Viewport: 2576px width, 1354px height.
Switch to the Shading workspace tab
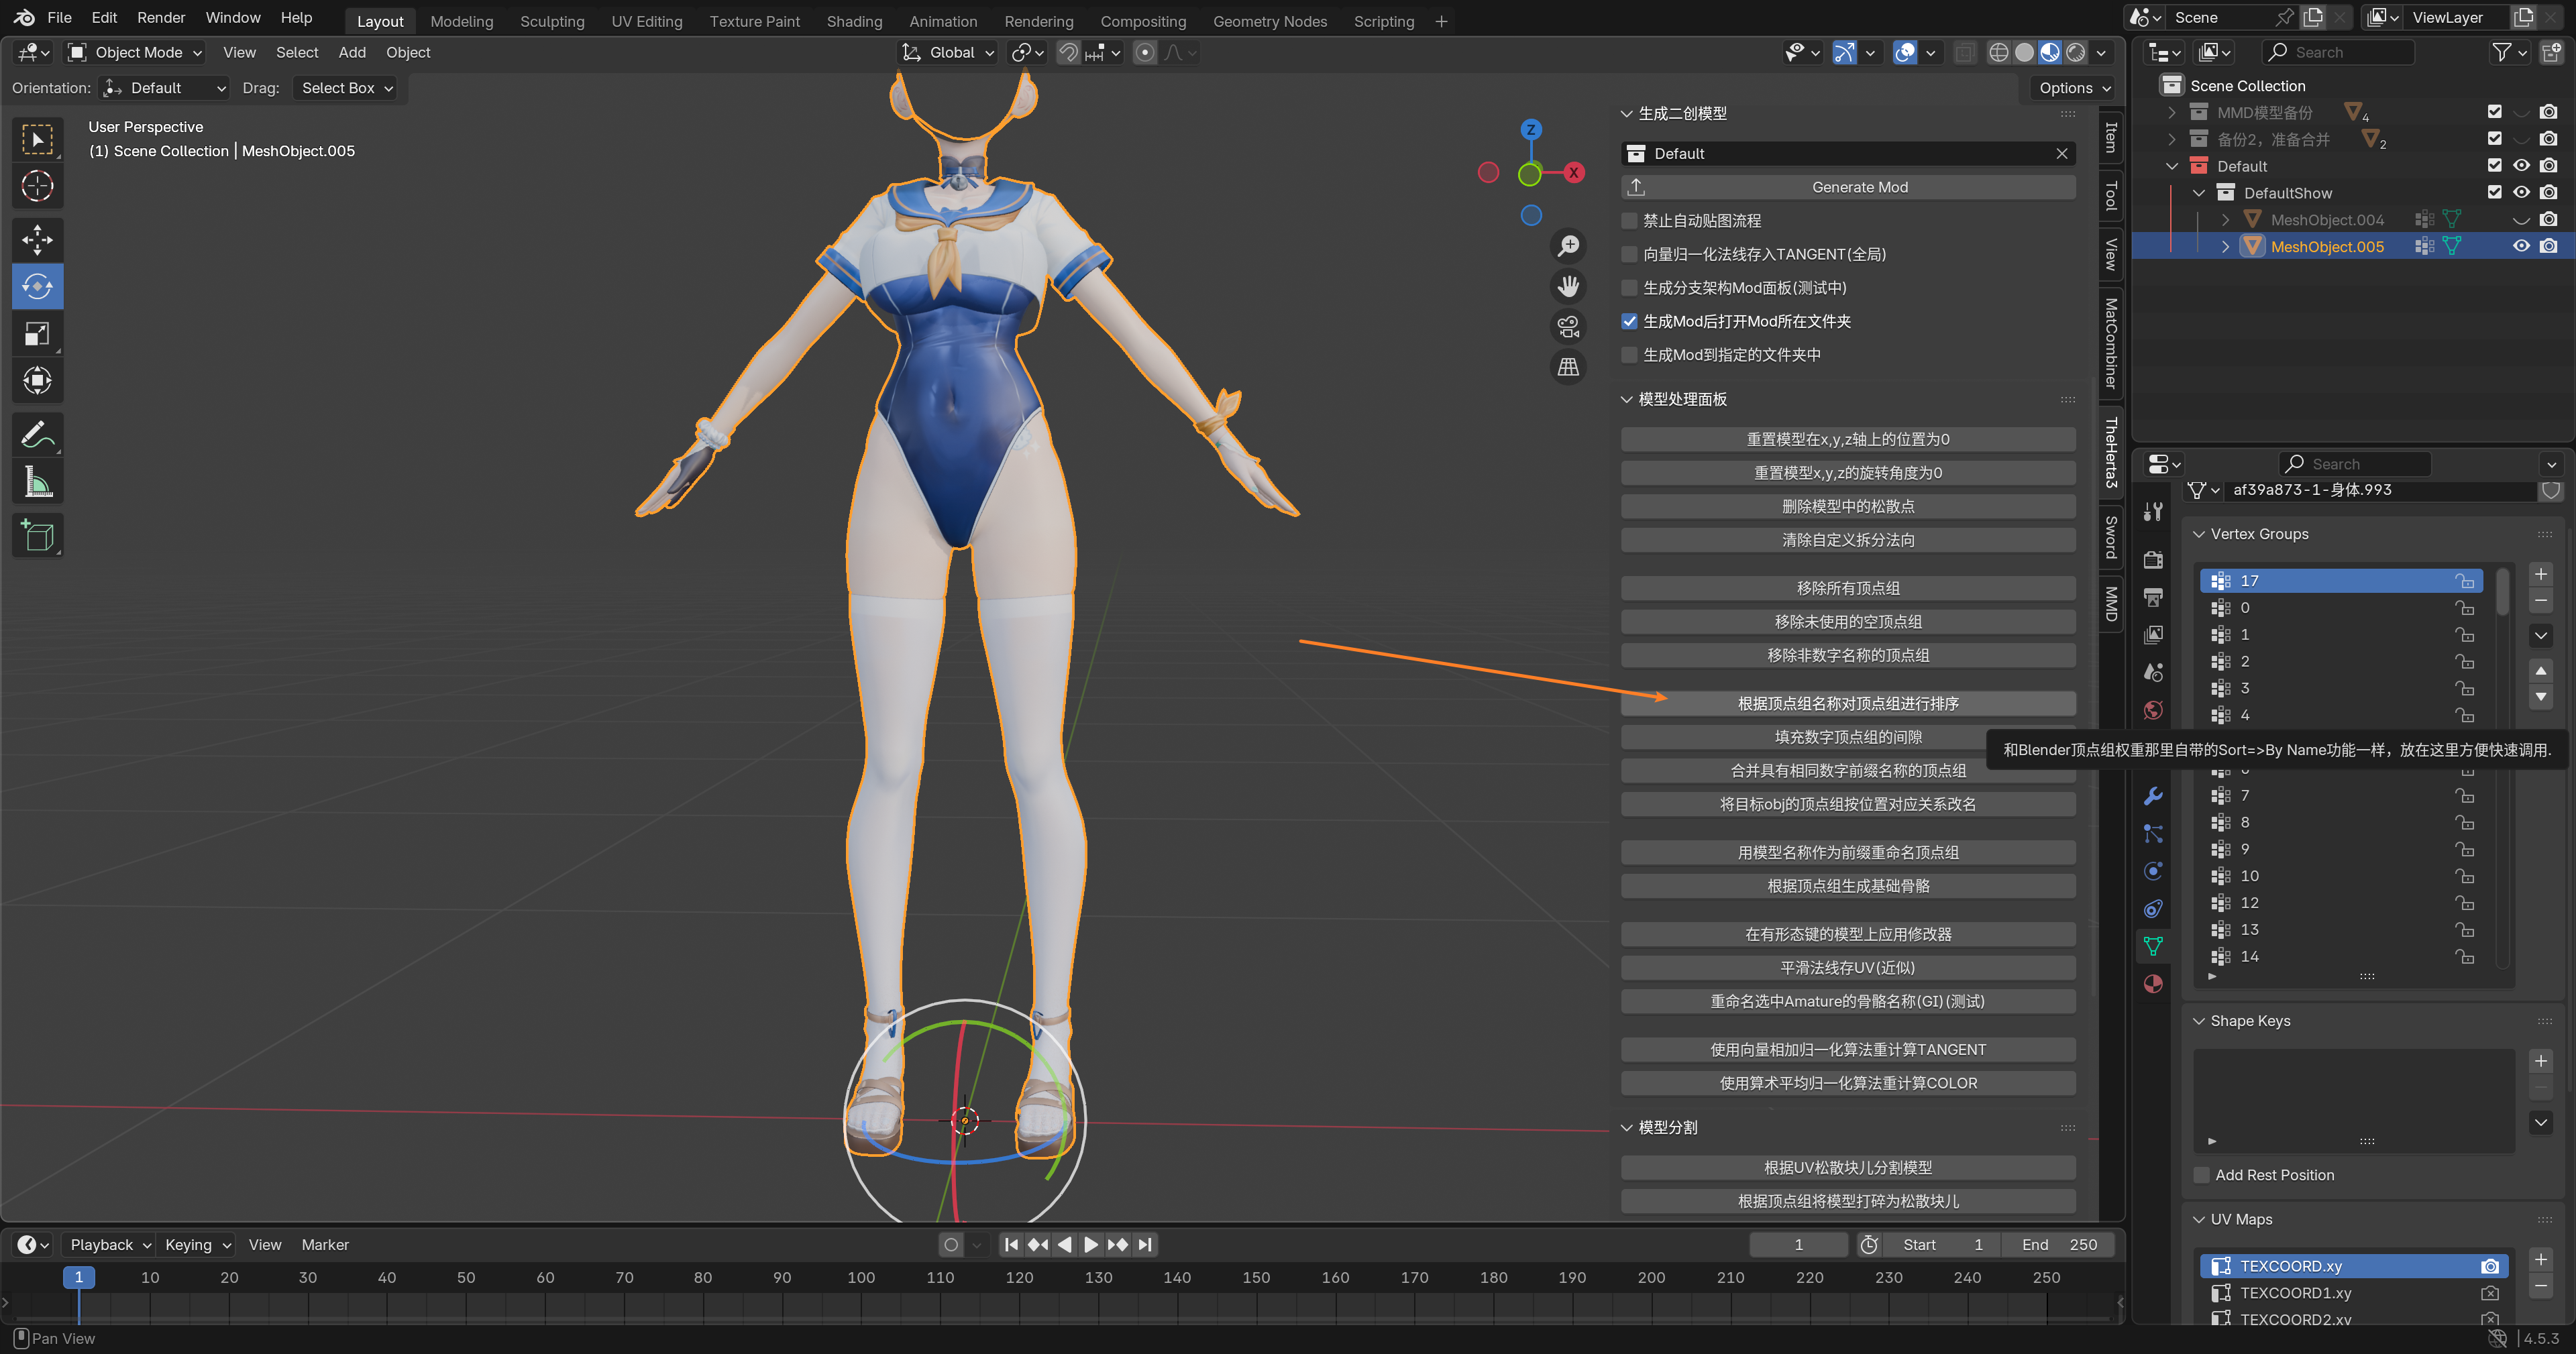coord(854,21)
